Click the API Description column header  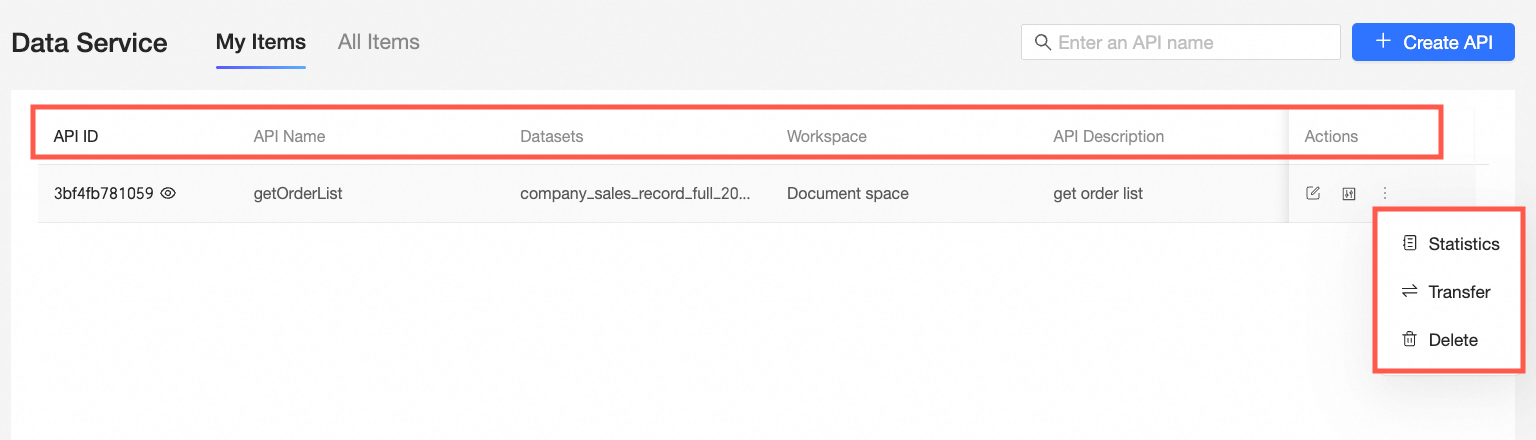pyautogui.click(x=1108, y=136)
